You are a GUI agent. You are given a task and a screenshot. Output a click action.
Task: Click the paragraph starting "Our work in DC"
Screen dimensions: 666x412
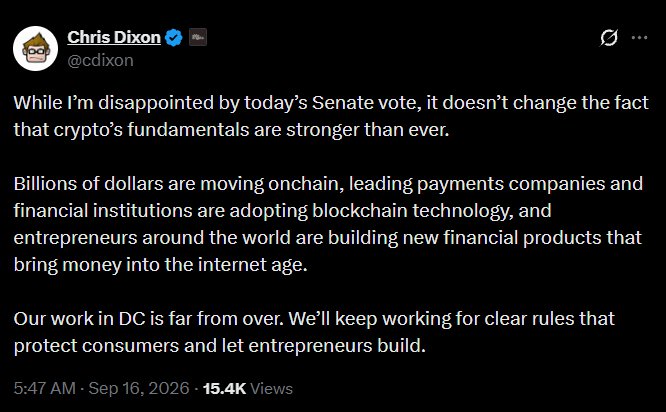click(314, 332)
